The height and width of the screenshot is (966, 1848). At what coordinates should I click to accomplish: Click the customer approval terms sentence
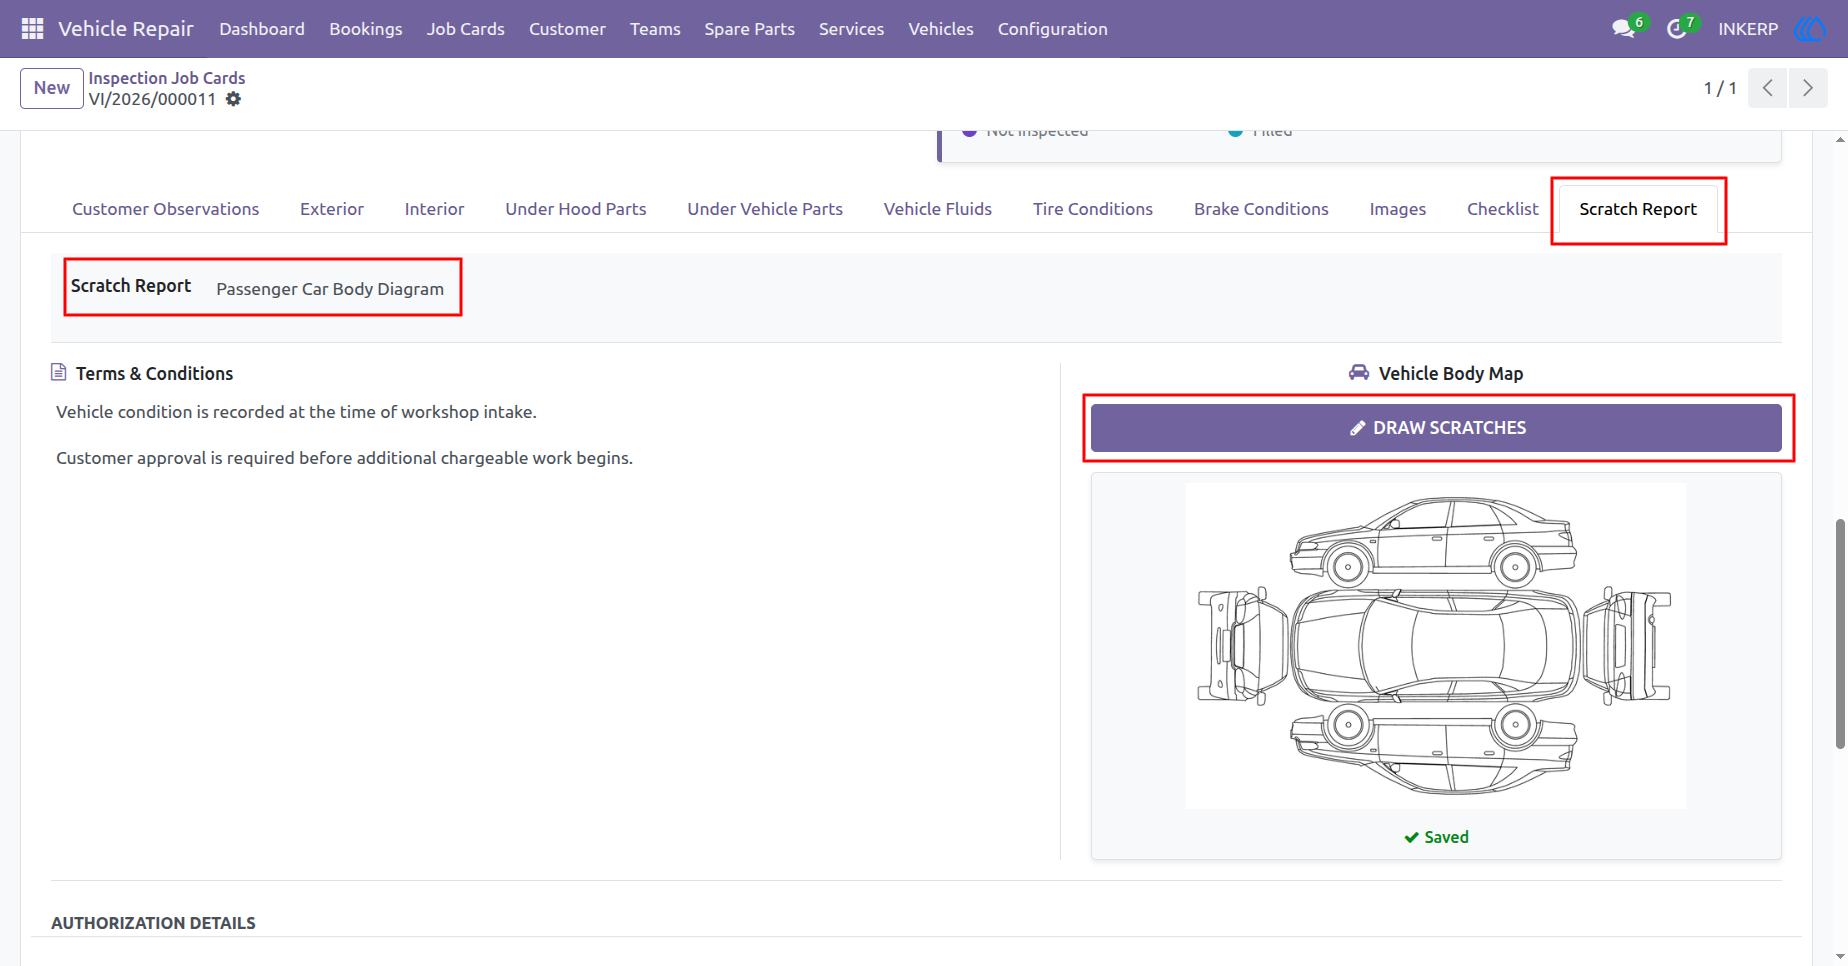point(344,458)
